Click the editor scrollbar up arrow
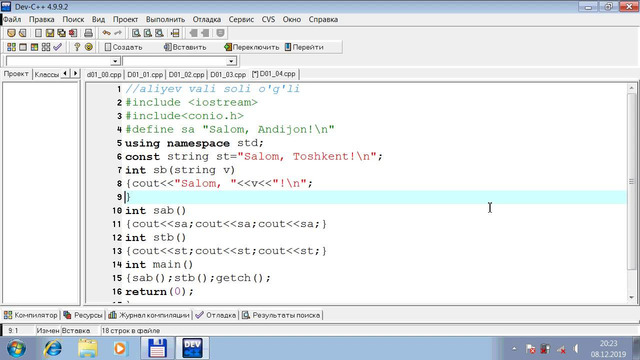 tap(631, 88)
